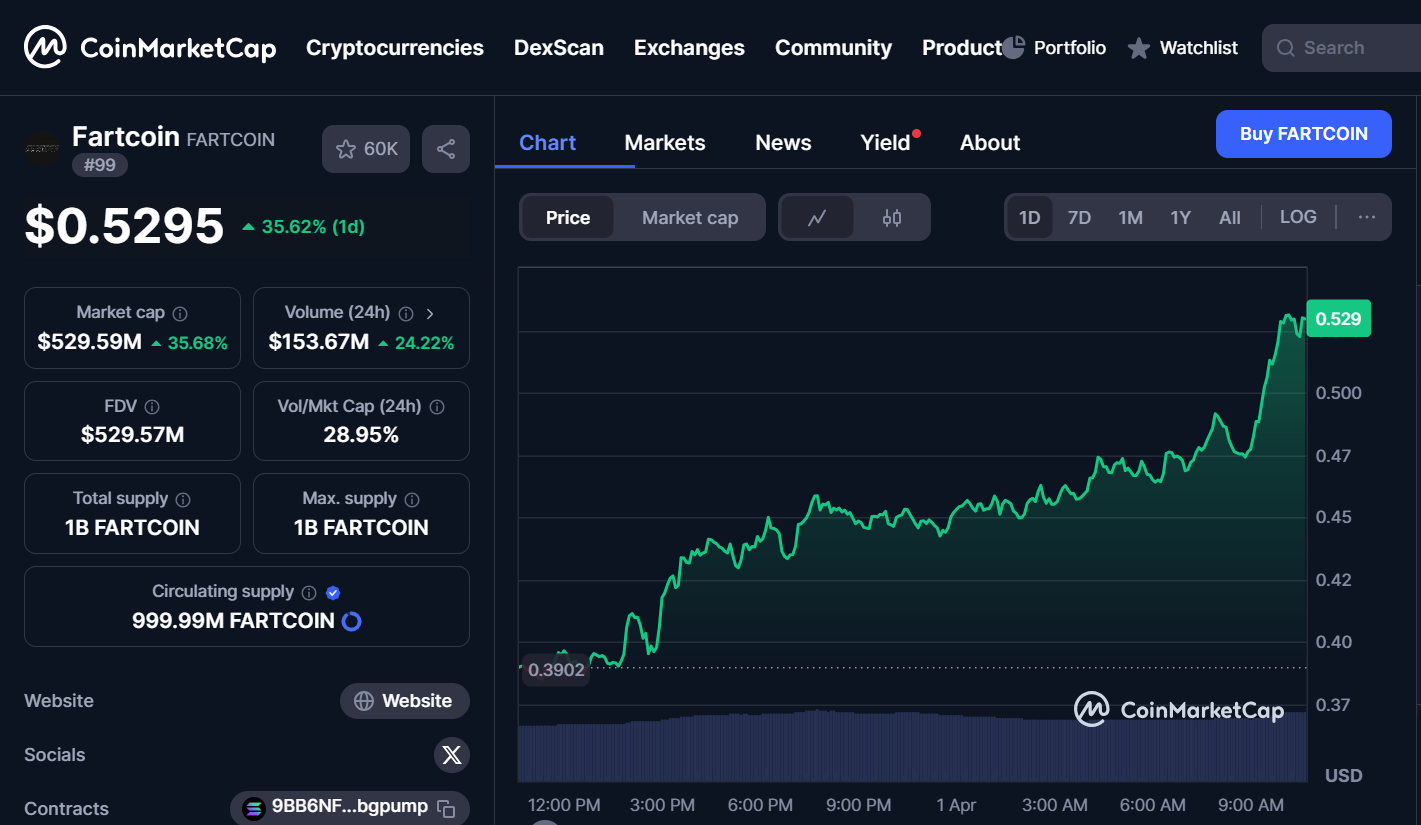Viewport: 1421px width, 825px height.
Task: Open Fartcoin's X social profile
Action: click(x=451, y=755)
